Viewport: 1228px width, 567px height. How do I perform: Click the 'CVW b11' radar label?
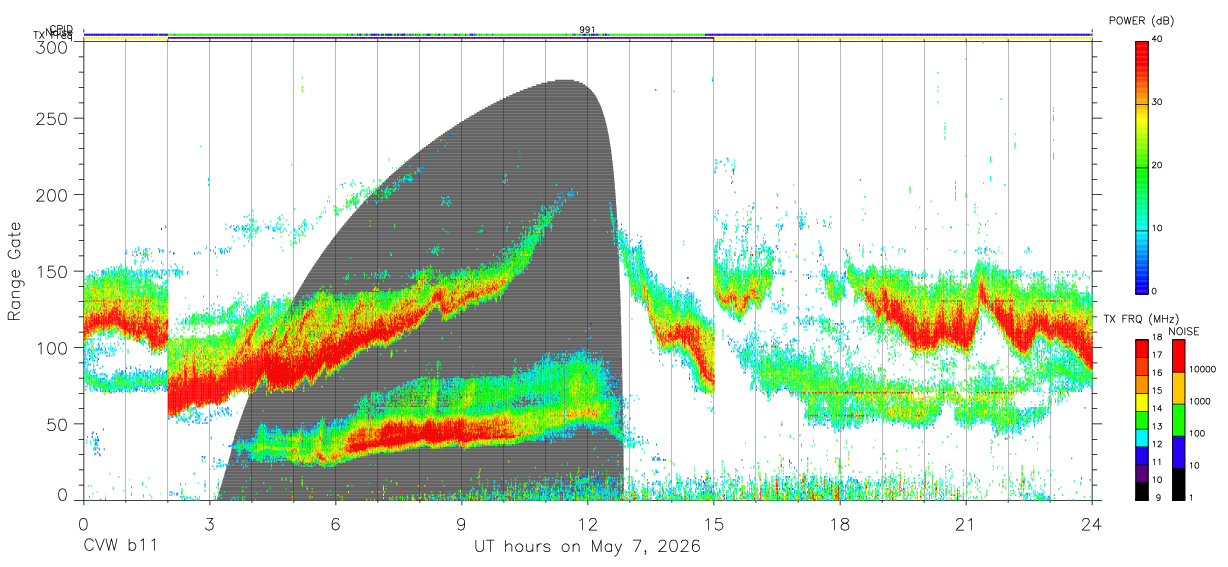(120, 547)
